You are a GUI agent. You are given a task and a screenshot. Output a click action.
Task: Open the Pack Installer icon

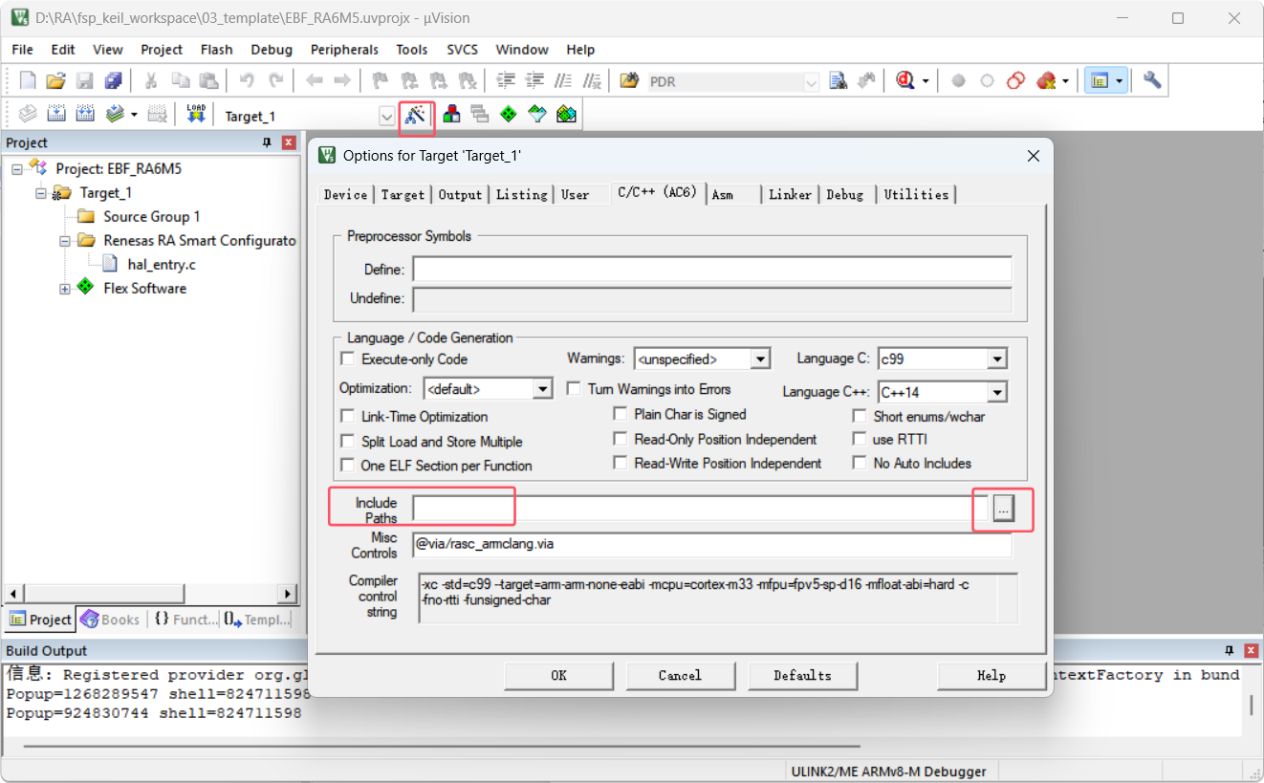coord(566,115)
